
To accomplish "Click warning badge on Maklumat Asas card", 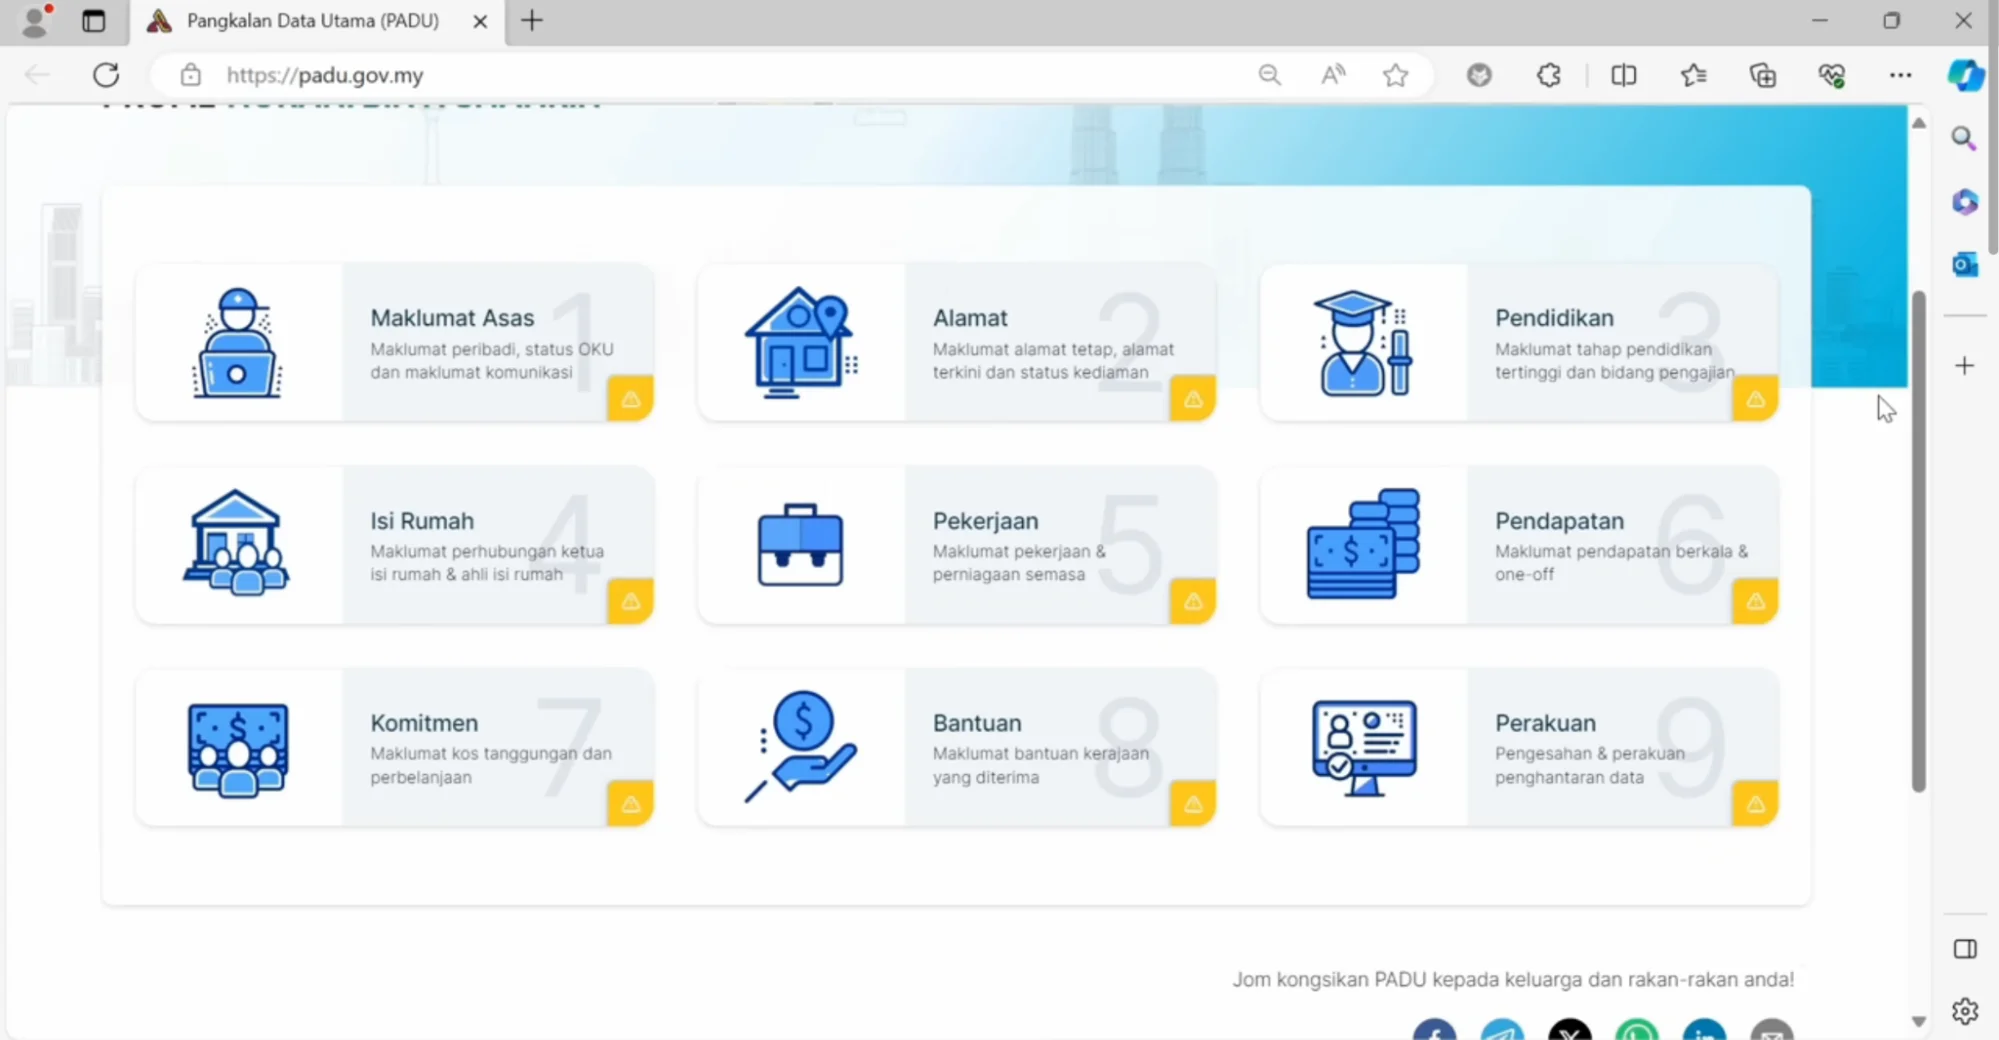I will click(630, 398).
